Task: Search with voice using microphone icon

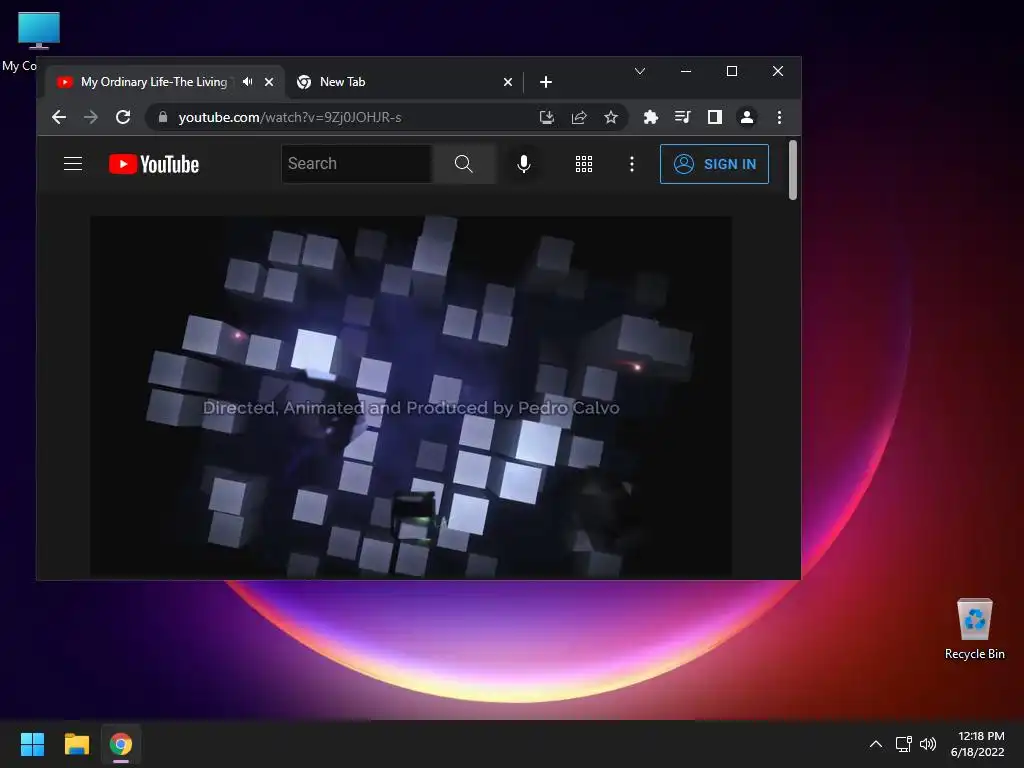Action: coord(524,164)
